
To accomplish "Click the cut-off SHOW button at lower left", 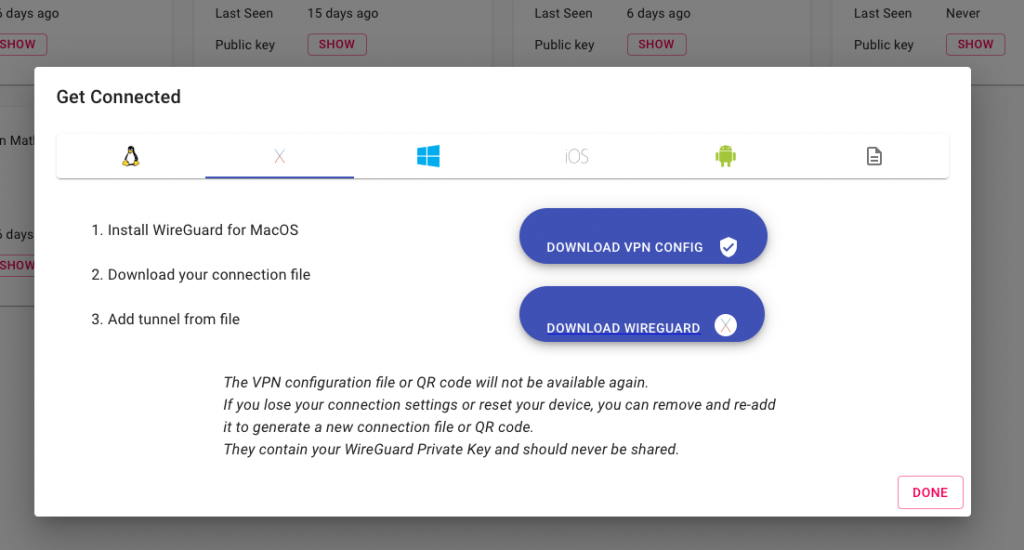I will [x=17, y=265].
